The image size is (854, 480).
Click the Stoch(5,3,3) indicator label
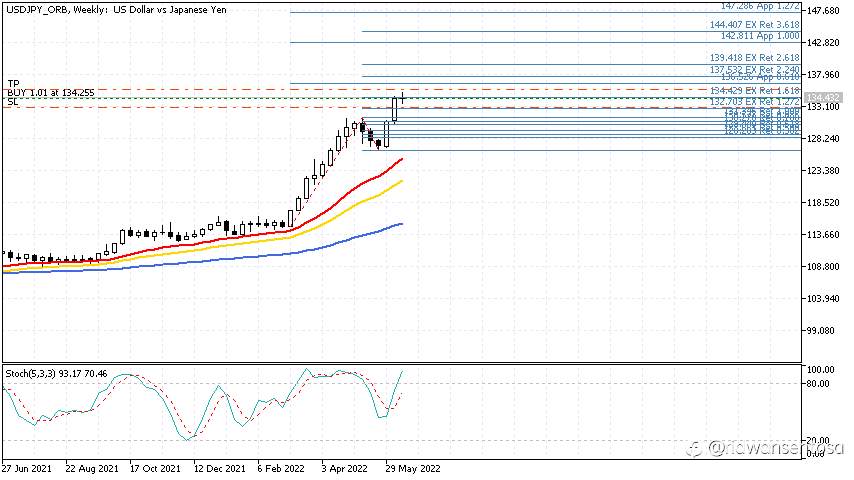(56, 374)
